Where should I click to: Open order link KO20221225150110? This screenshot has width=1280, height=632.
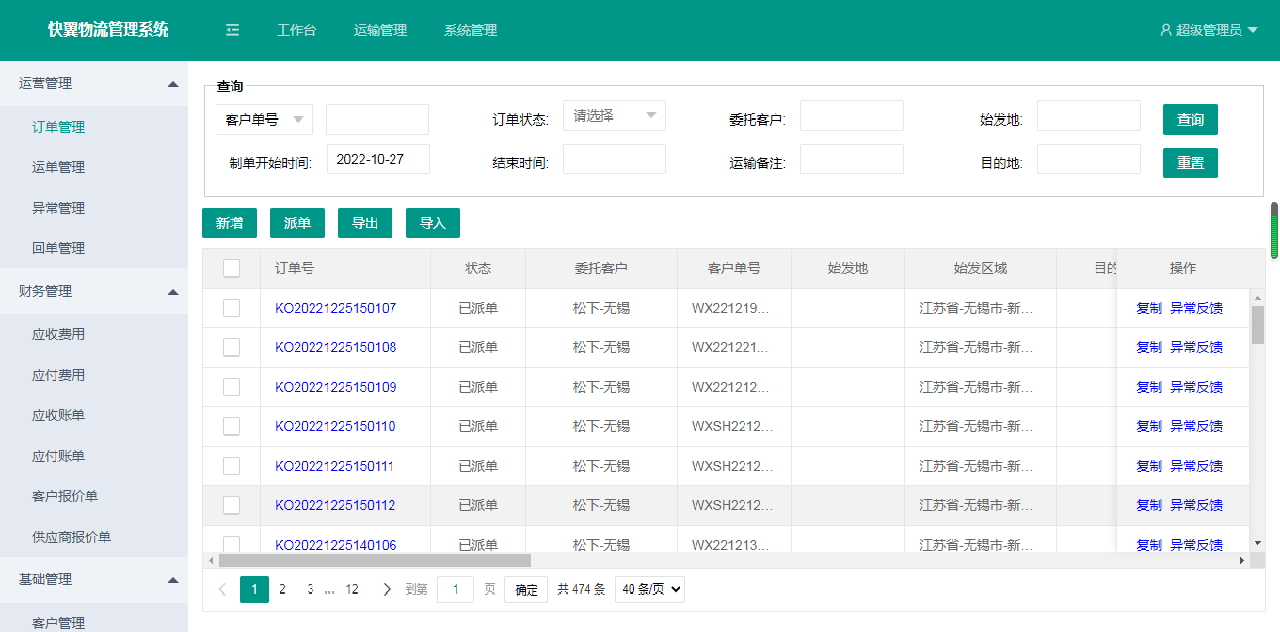335,426
